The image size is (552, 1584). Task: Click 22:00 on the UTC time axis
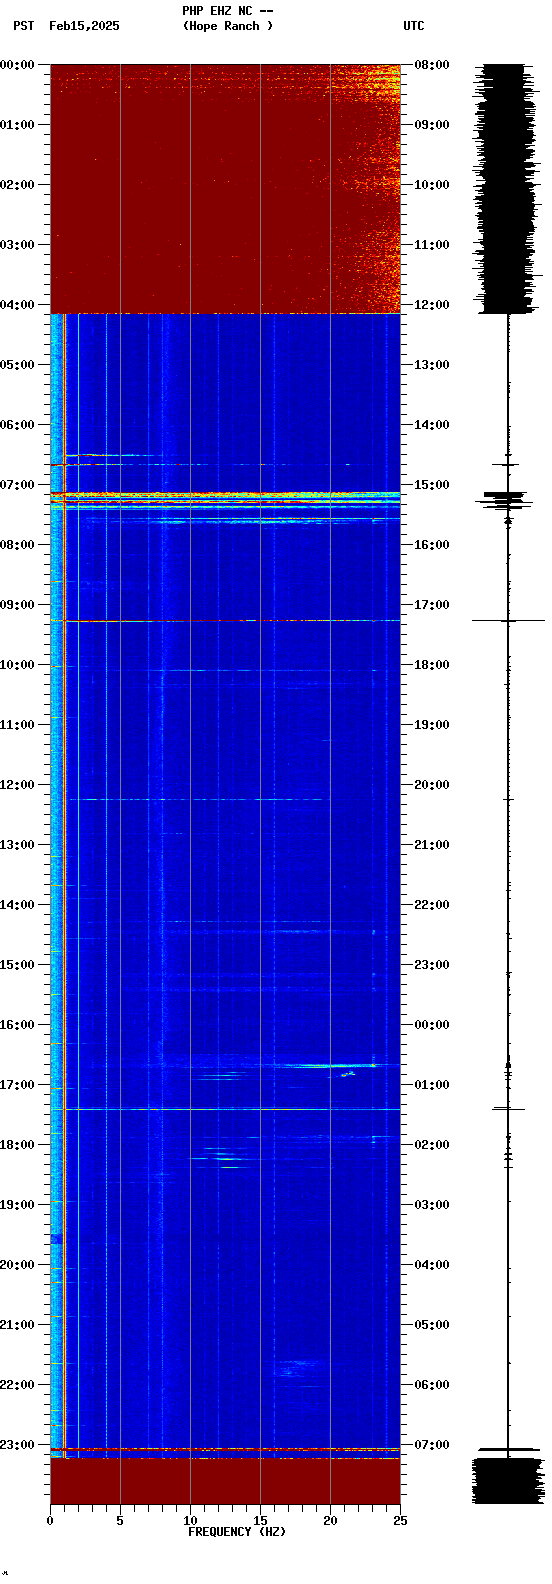coord(432,904)
